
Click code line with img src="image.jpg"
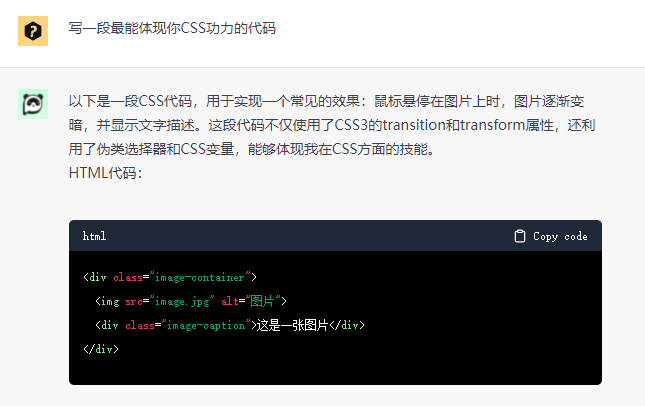[191, 302]
